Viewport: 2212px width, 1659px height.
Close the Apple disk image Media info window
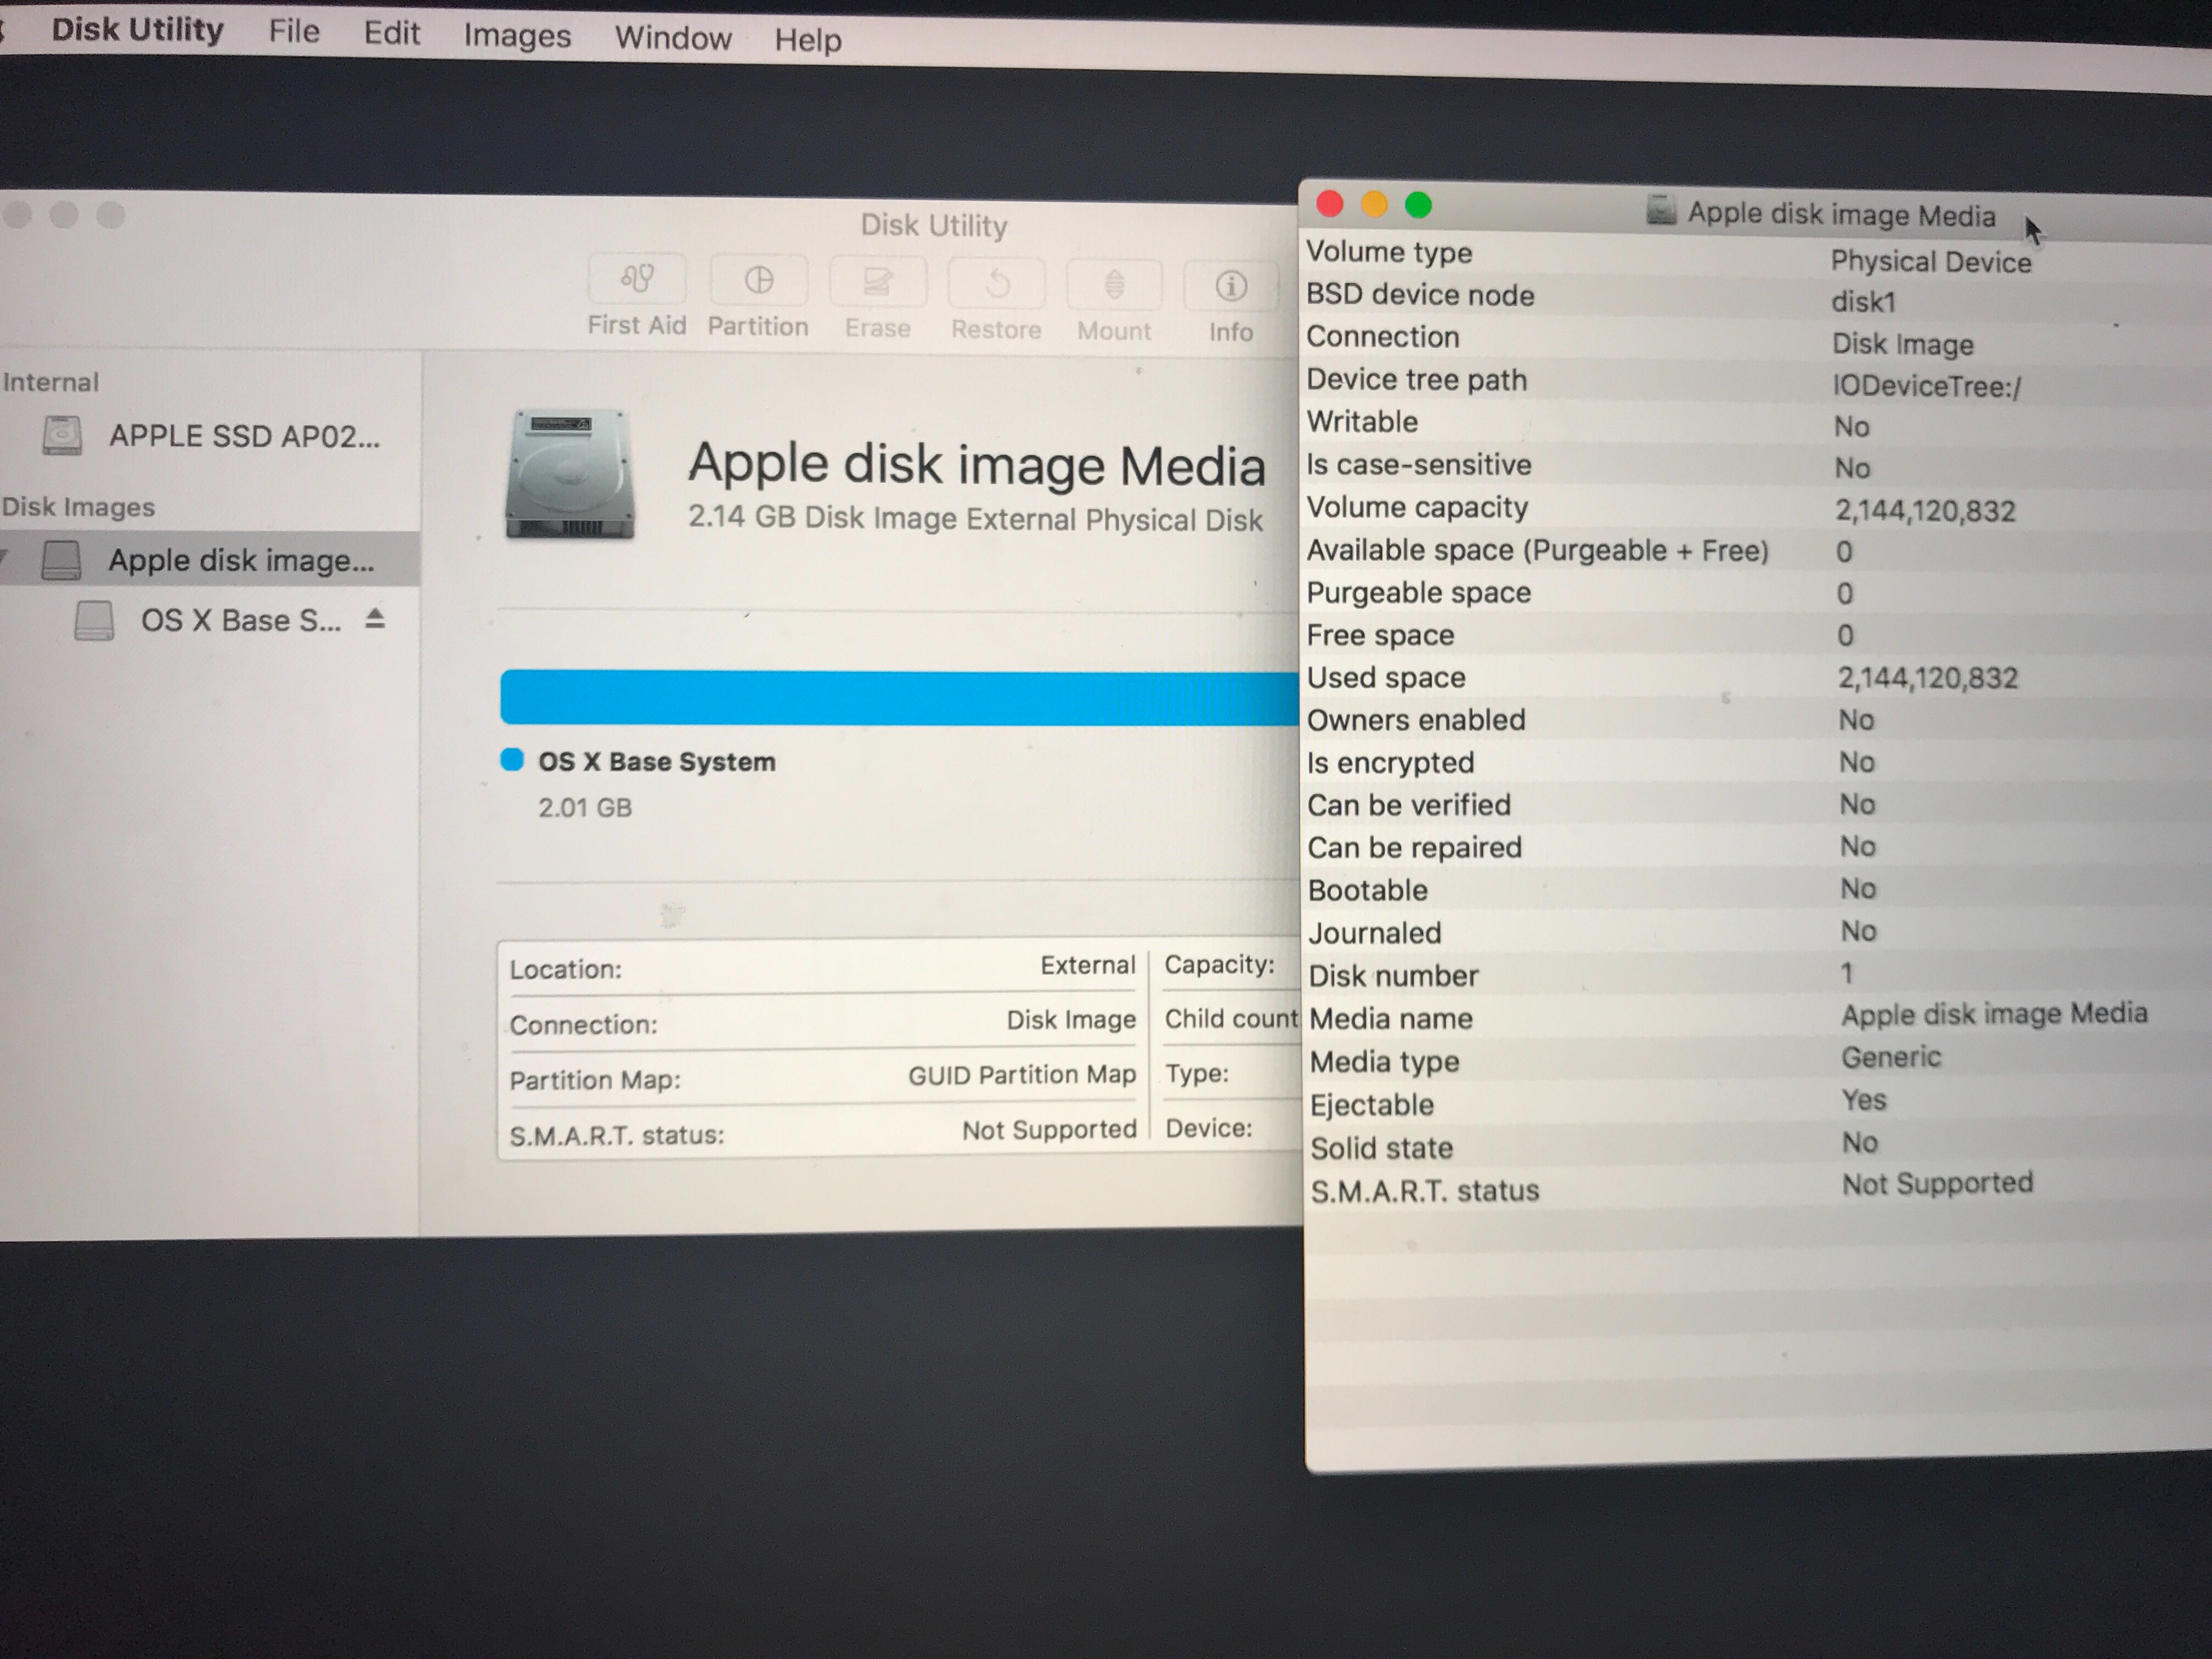tap(1330, 204)
